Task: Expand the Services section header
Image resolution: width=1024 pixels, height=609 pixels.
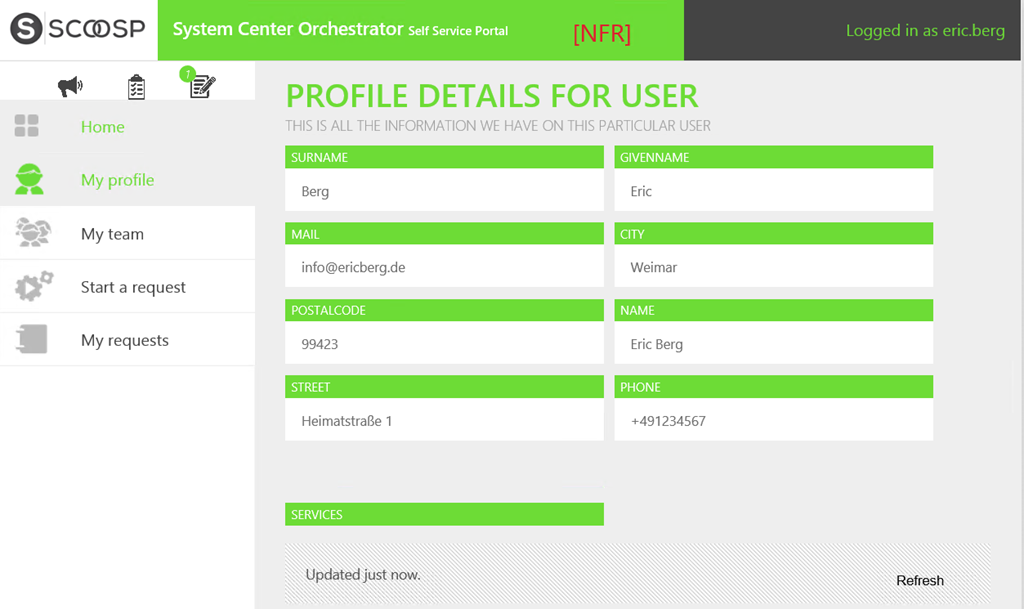Action: coord(444,515)
